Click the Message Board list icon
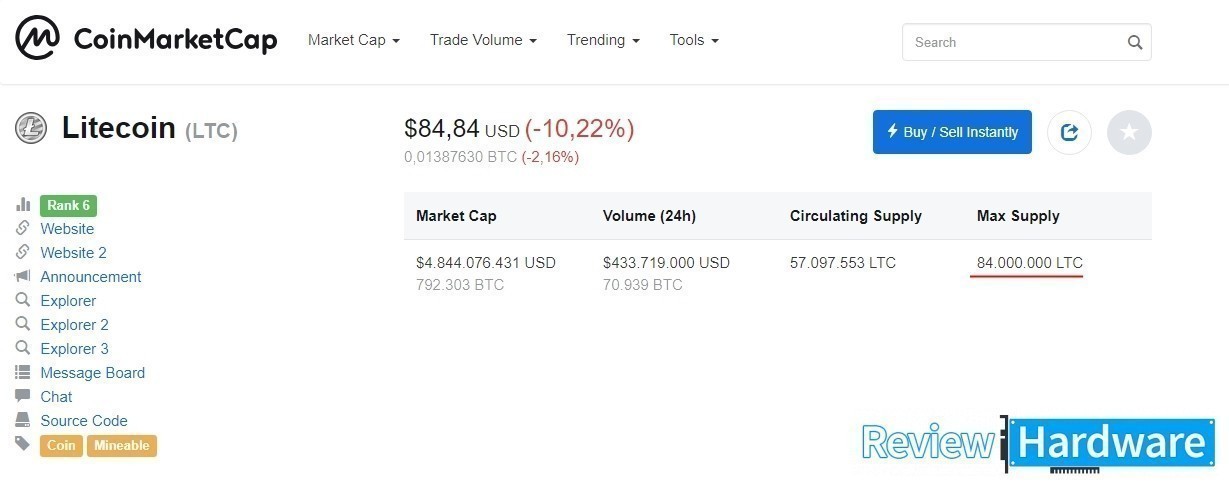Image resolution: width=1229 pixels, height=487 pixels. [23, 373]
